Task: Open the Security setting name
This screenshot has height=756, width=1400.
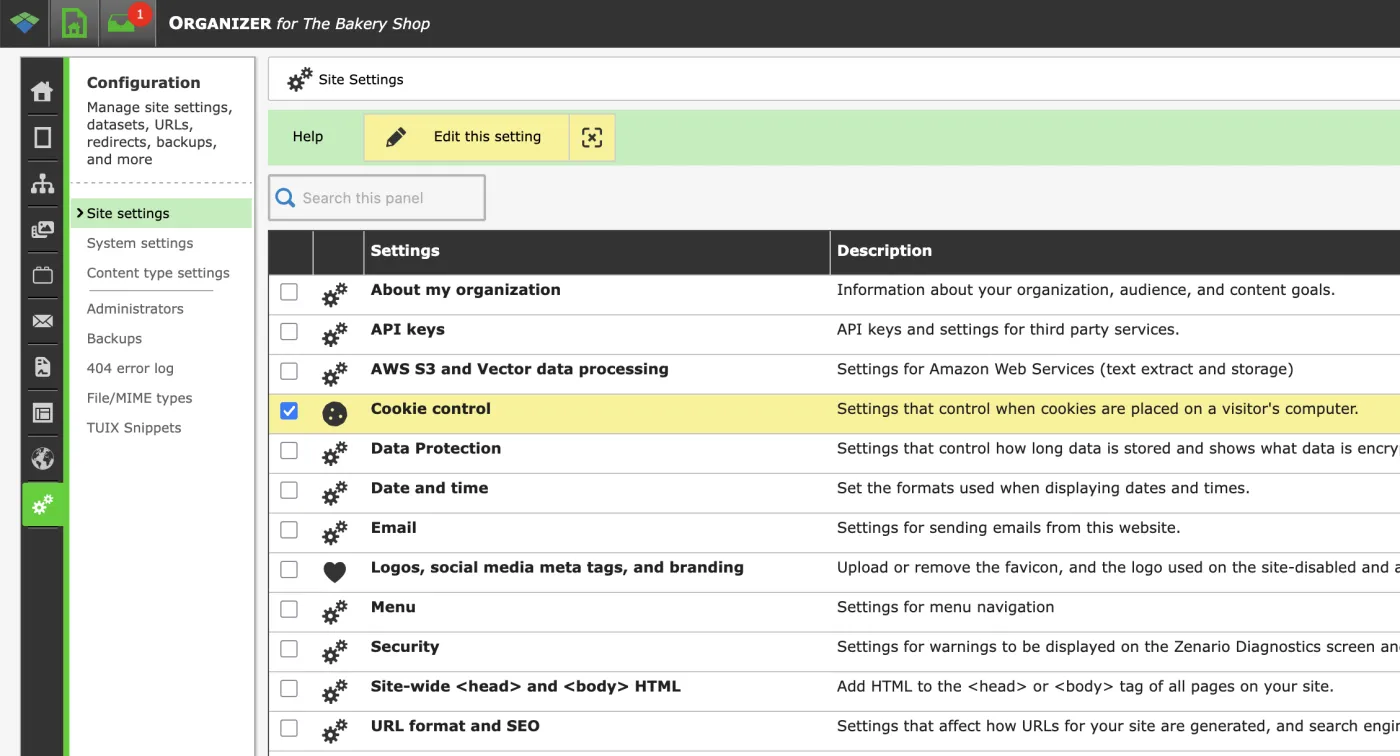Action: (405, 647)
